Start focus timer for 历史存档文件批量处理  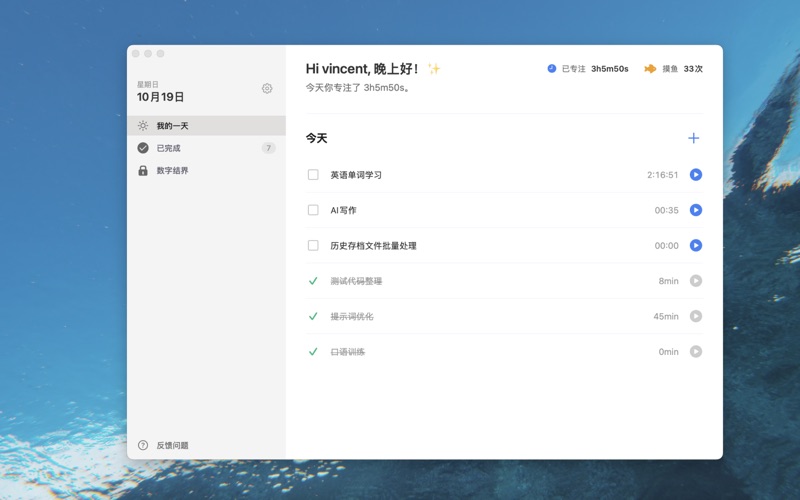pos(696,246)
